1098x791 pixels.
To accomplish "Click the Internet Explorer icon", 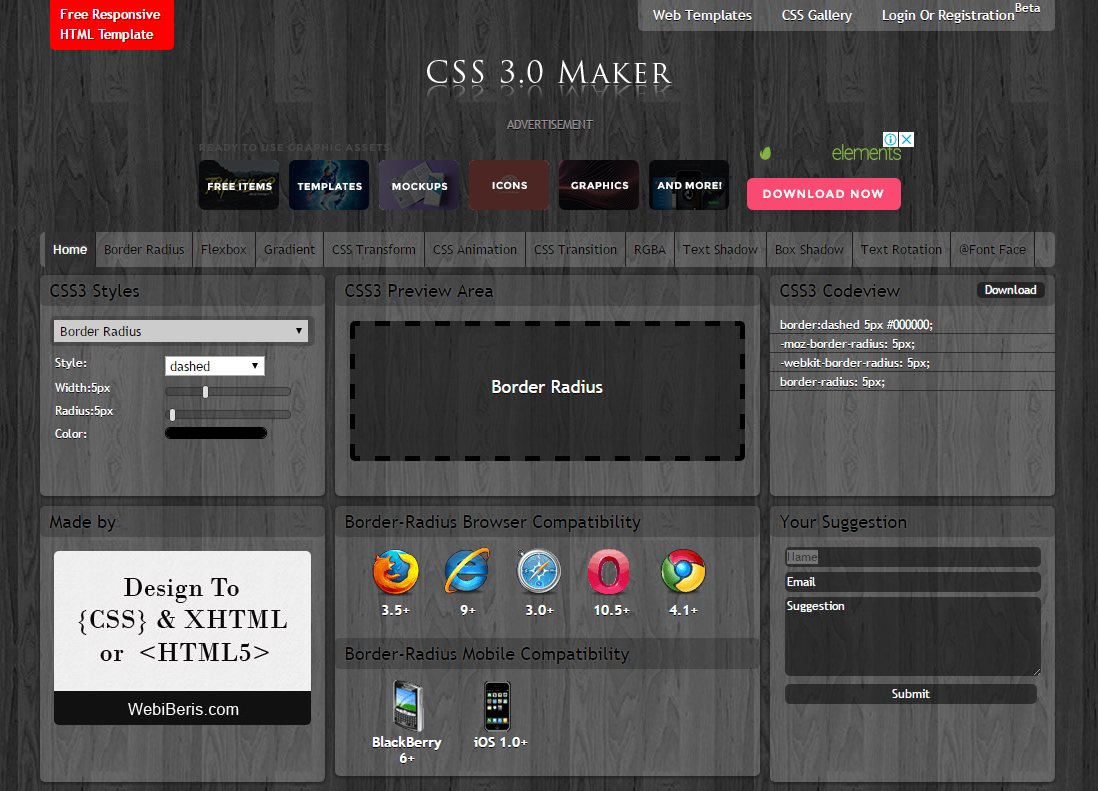I will [x=467, y=572].
